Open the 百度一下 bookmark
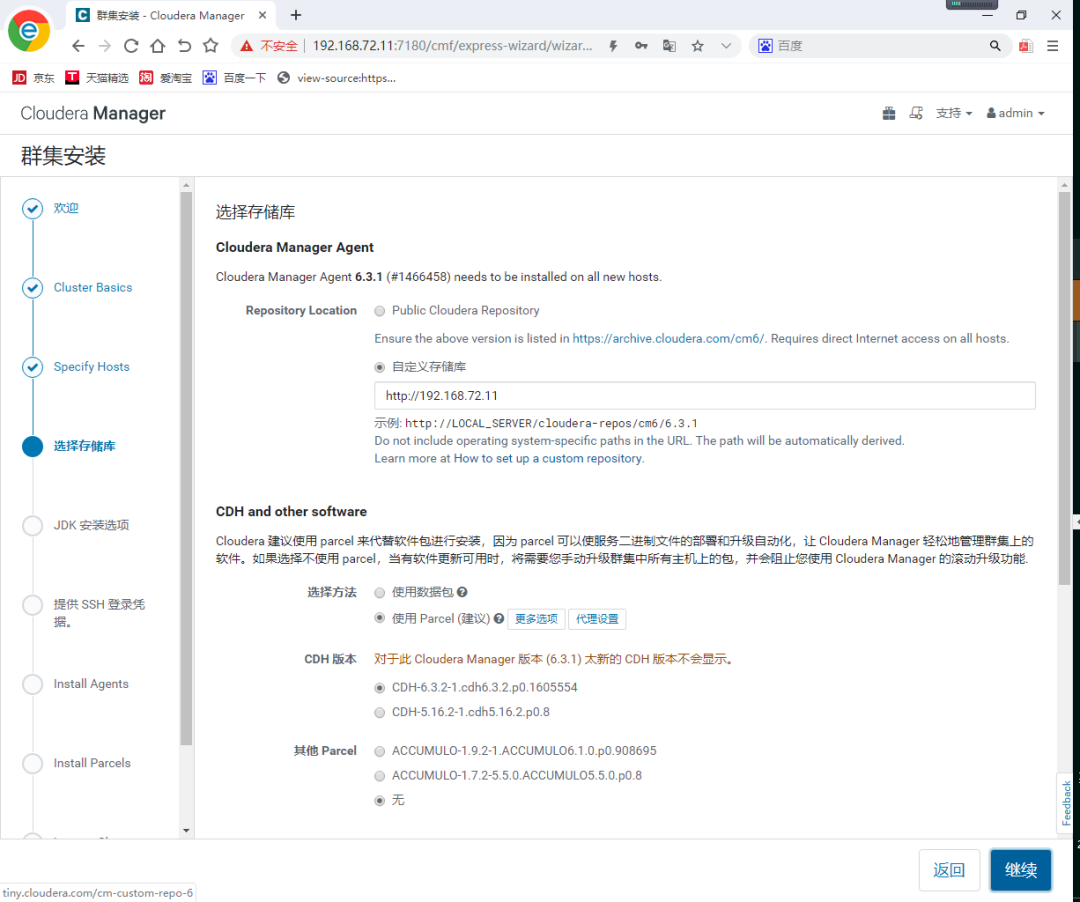This screenshot has height=902, width=1080. click(x=234, y=78)
